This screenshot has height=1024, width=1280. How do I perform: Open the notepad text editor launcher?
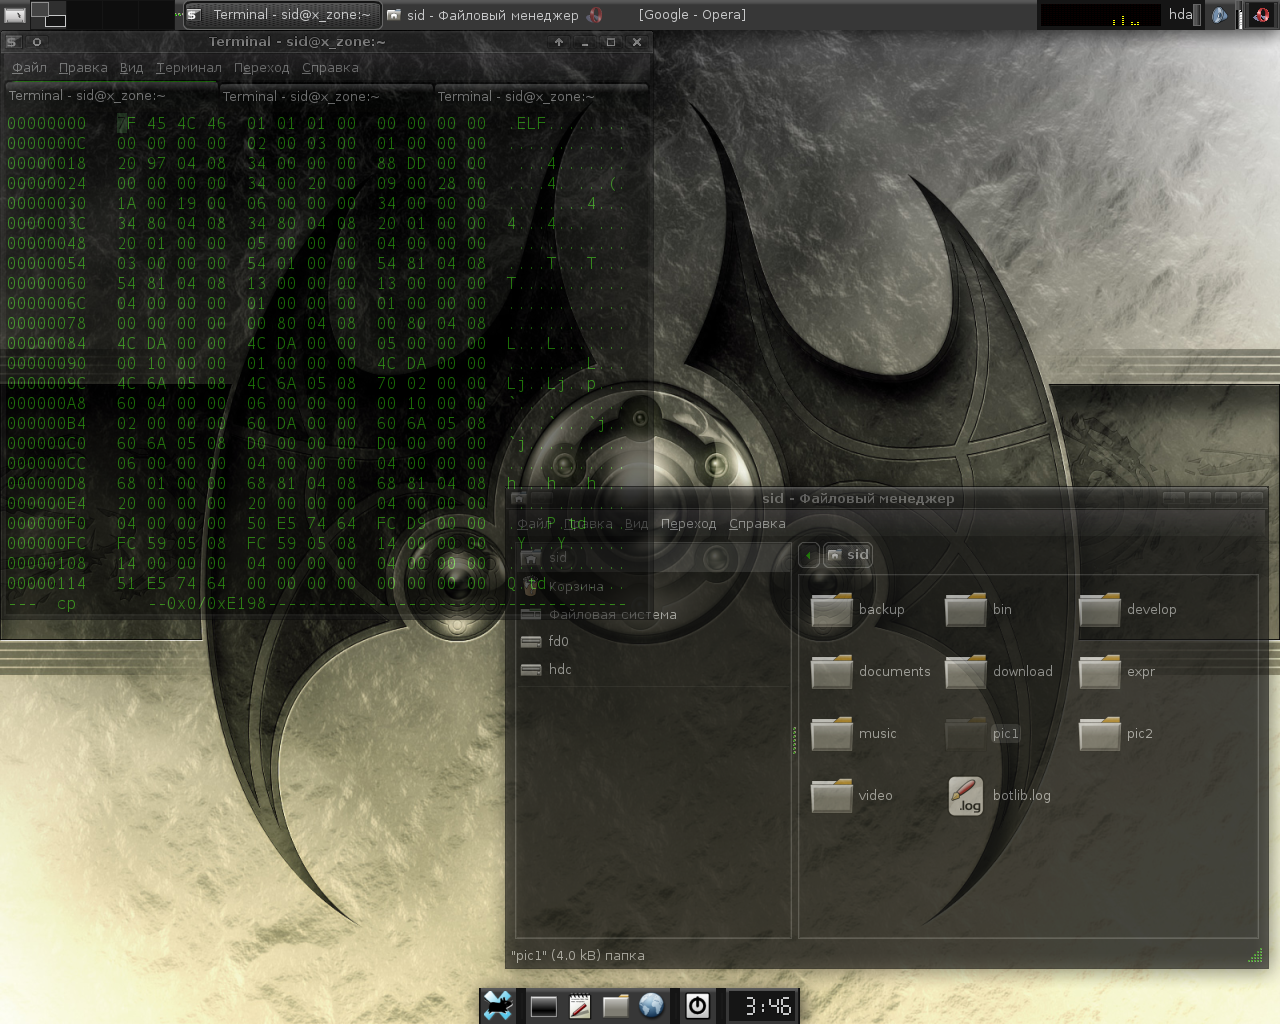579,1006
